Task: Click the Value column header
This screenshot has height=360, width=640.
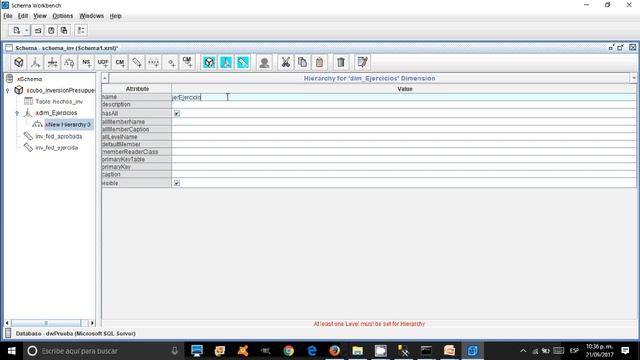Action: click(x=404, y=89)
